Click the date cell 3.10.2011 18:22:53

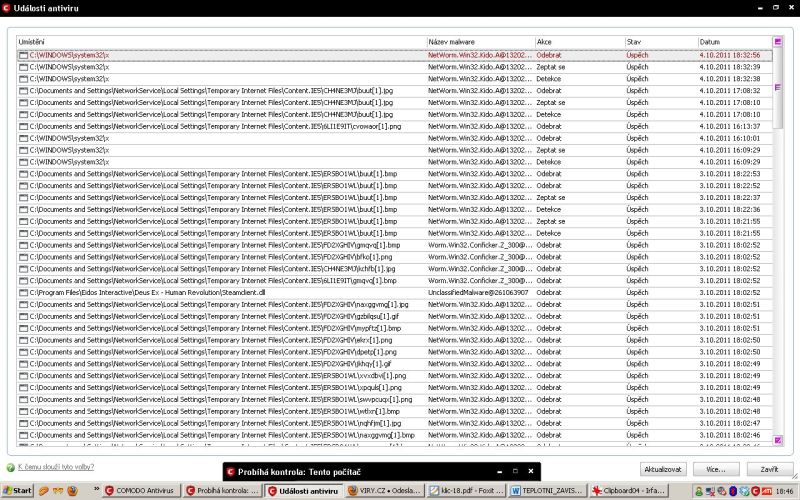(x=730, y=174)
